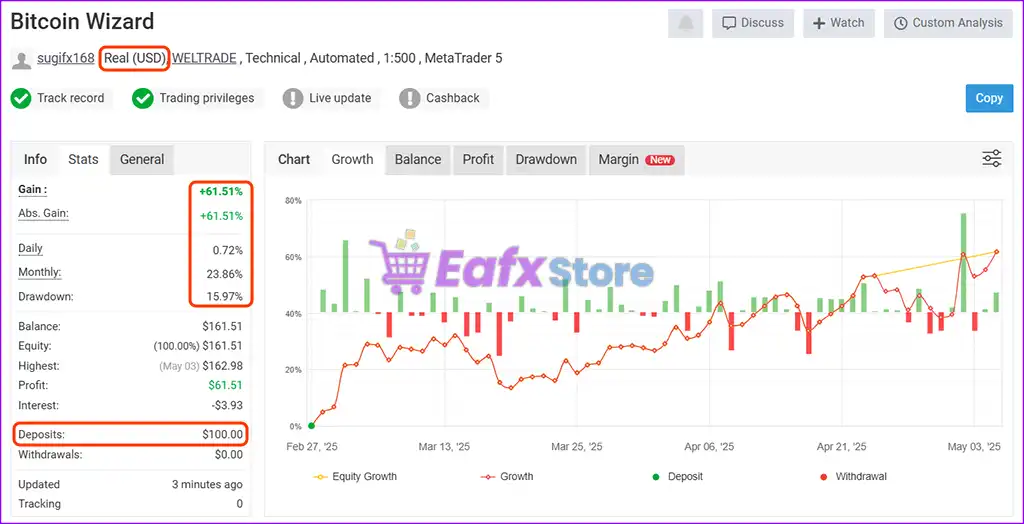The height and width of the screenshot is (524, 1024).
Task: Click the Trading privileges green check icon
Action: pos(142,99)
